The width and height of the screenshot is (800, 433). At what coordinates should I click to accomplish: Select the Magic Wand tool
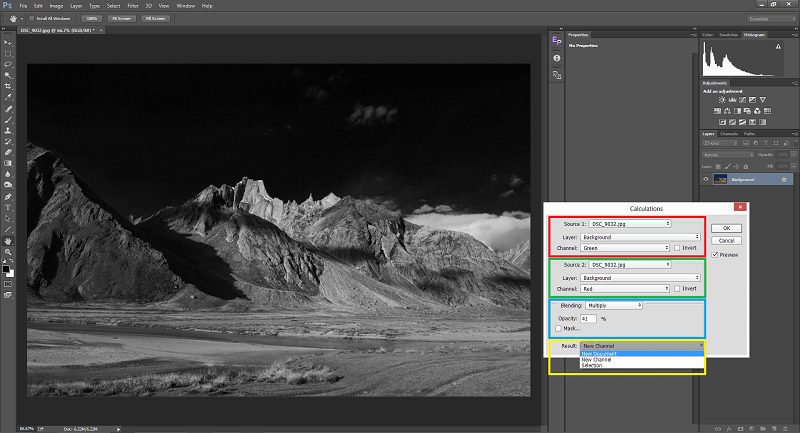point(8,76)
